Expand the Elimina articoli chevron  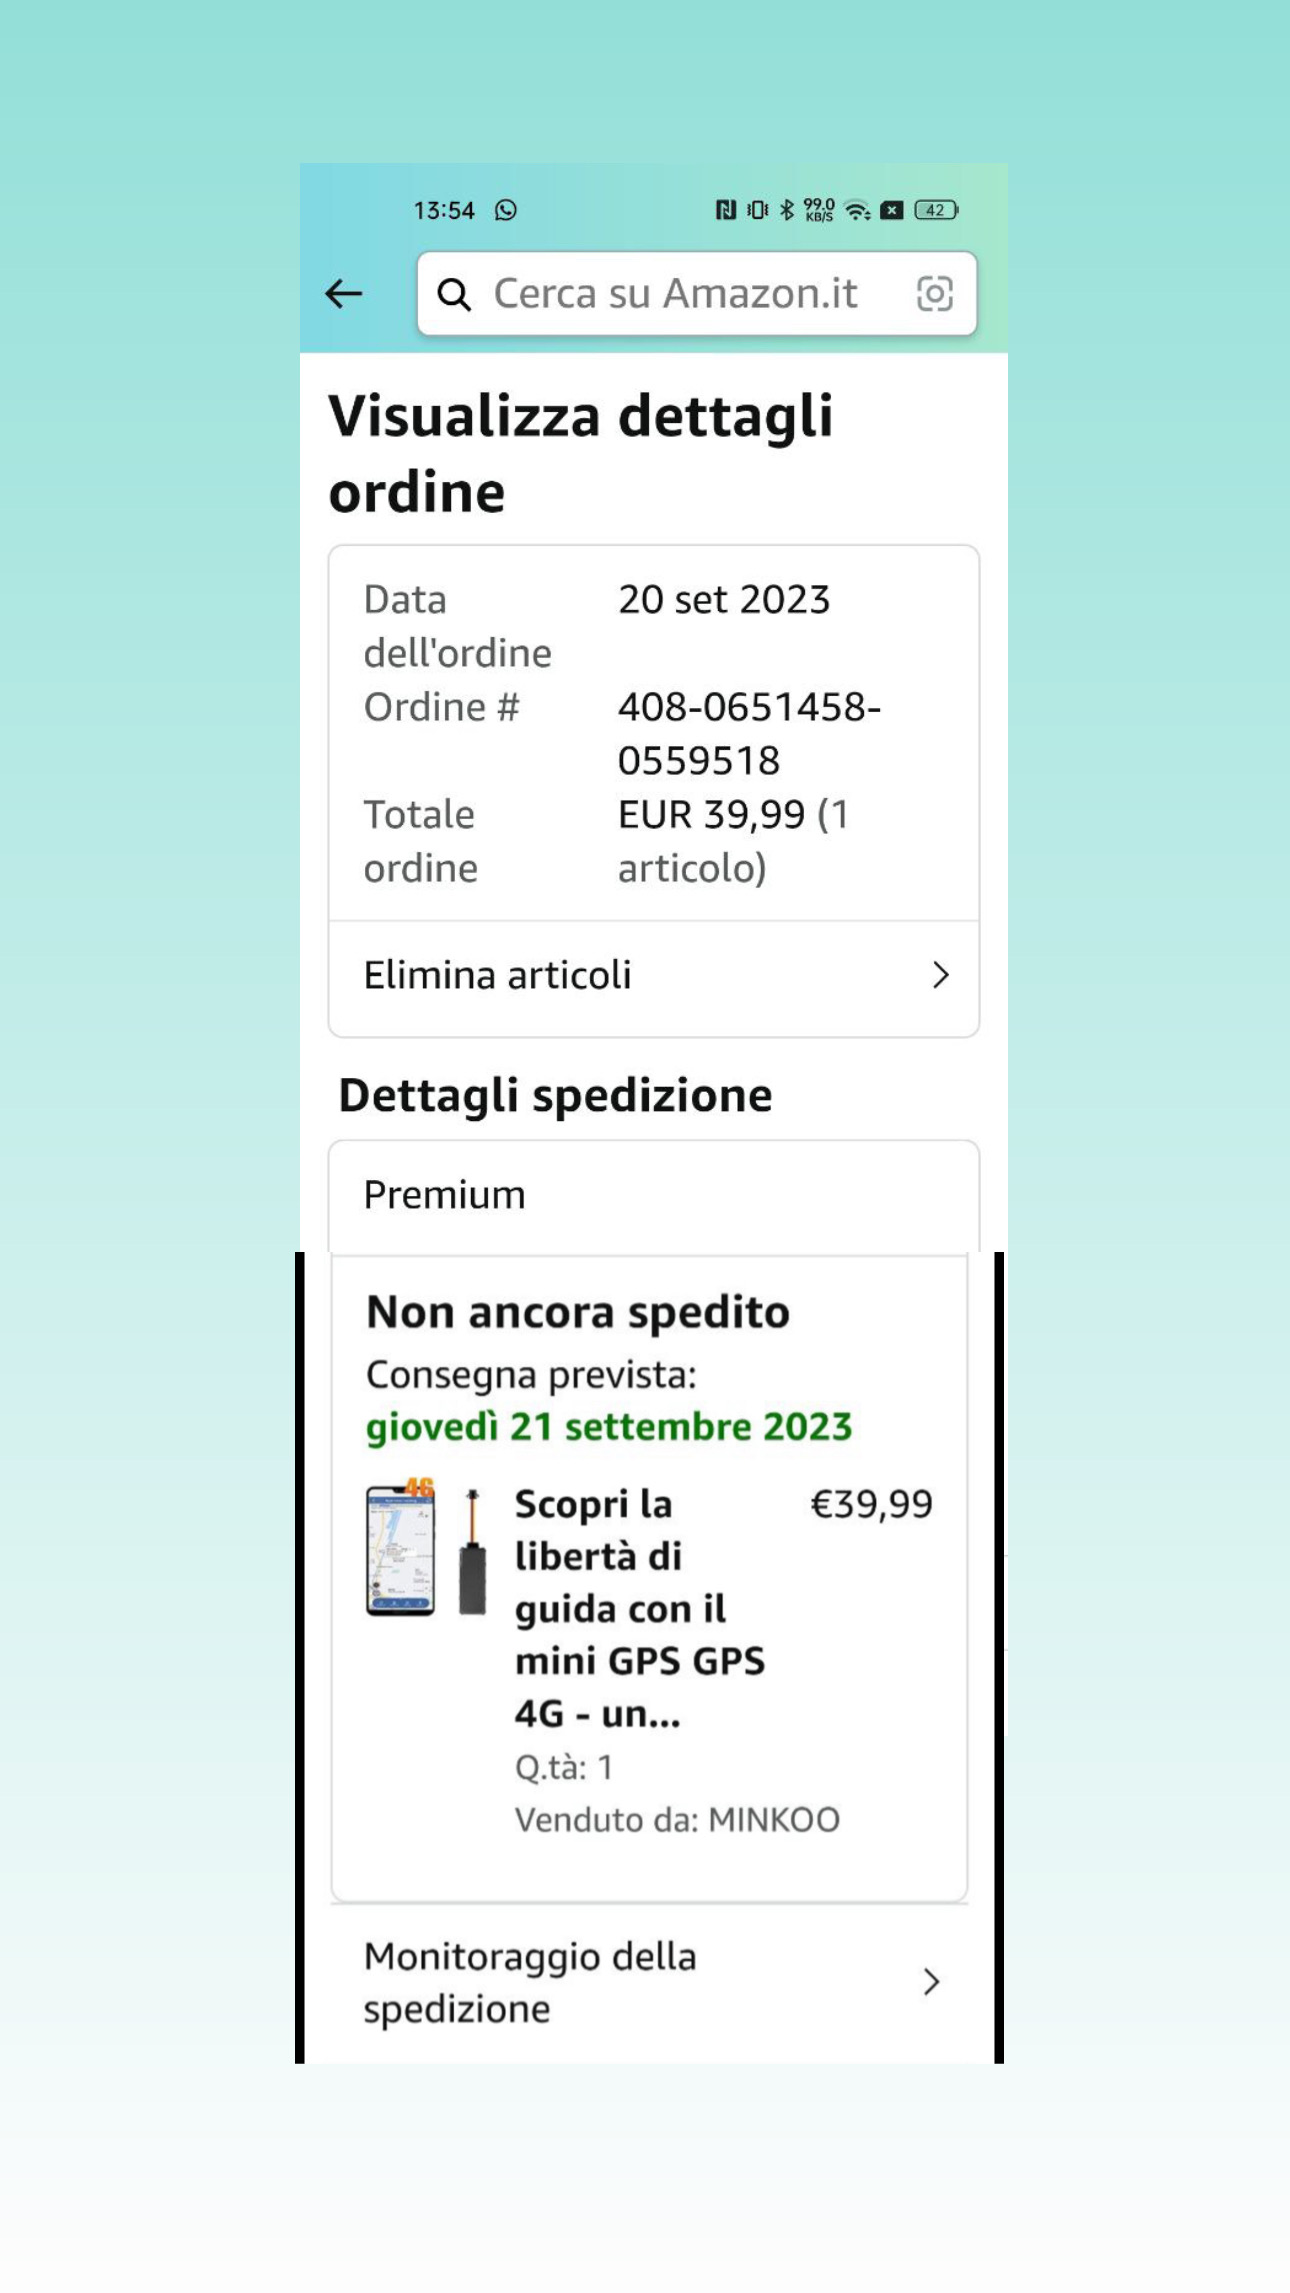click(x=940, y=975)
